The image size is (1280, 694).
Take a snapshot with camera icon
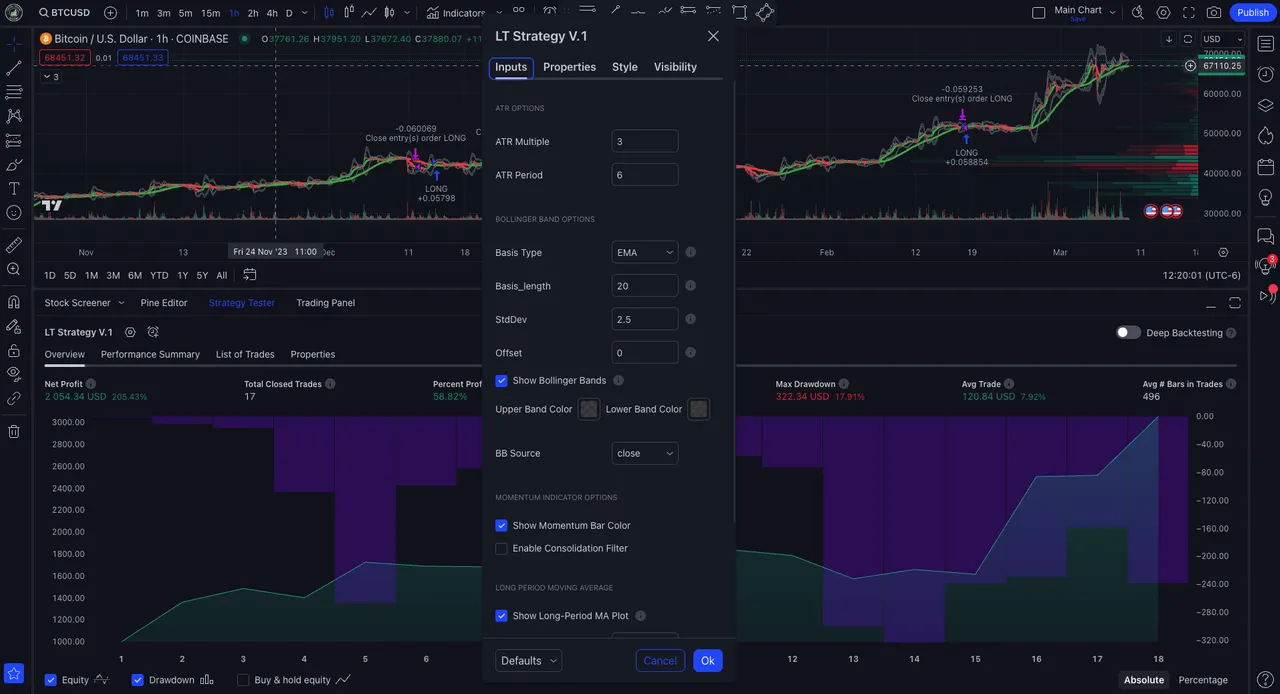1213,13
